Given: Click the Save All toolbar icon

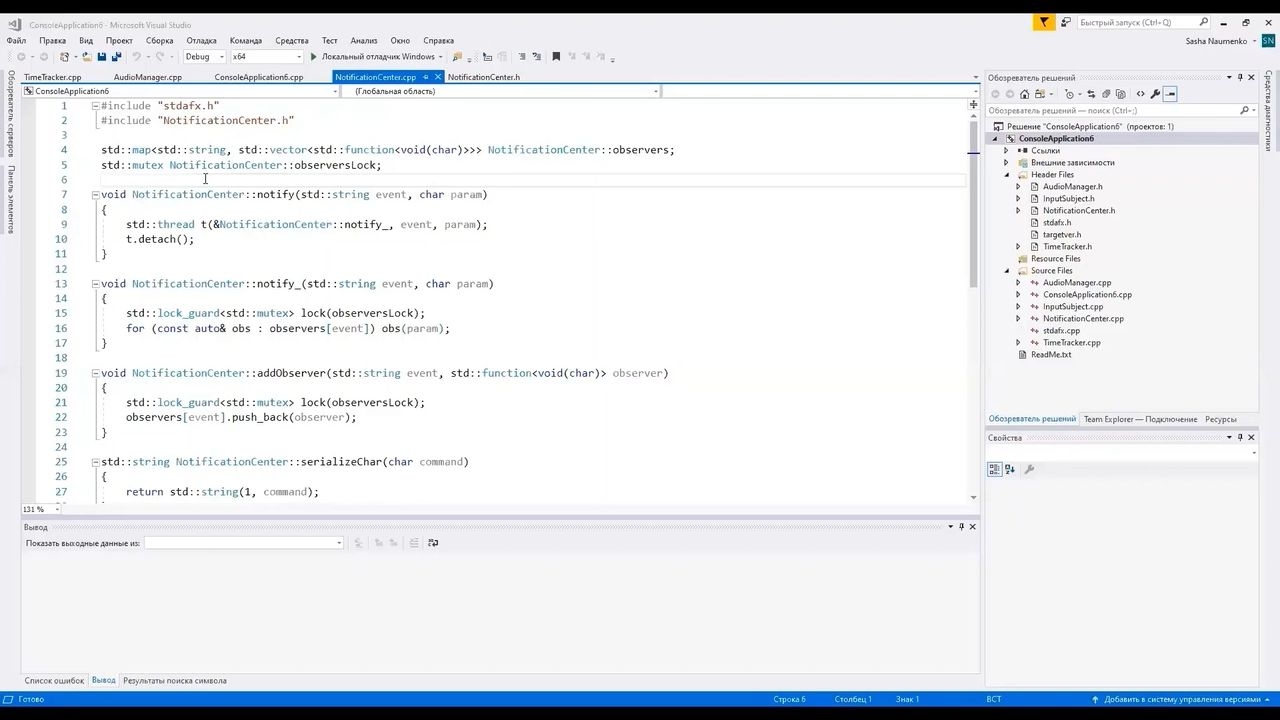Looking at the screenshot, I should (x=116, y=57).
